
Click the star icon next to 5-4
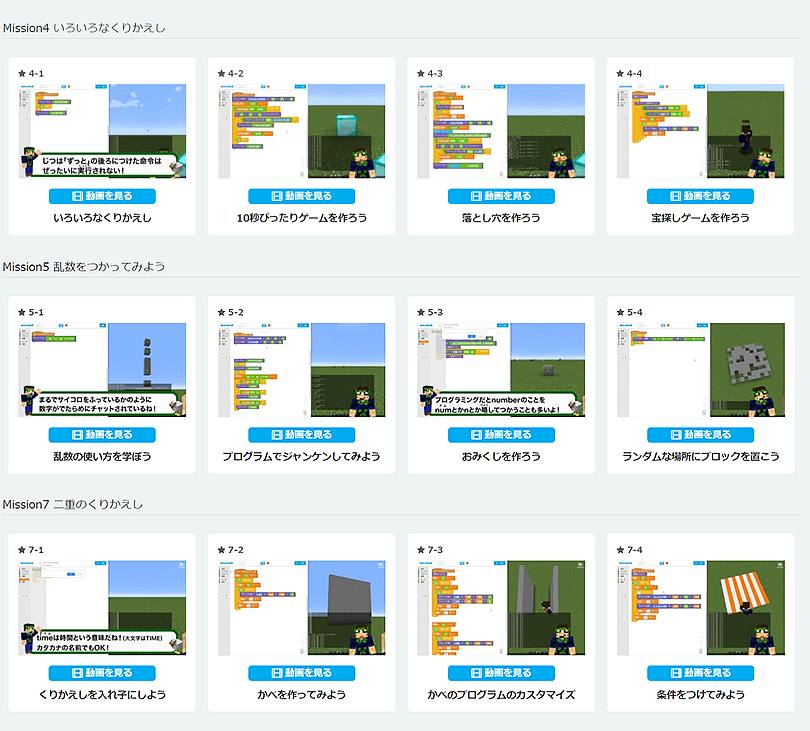[x=621, y=312]
